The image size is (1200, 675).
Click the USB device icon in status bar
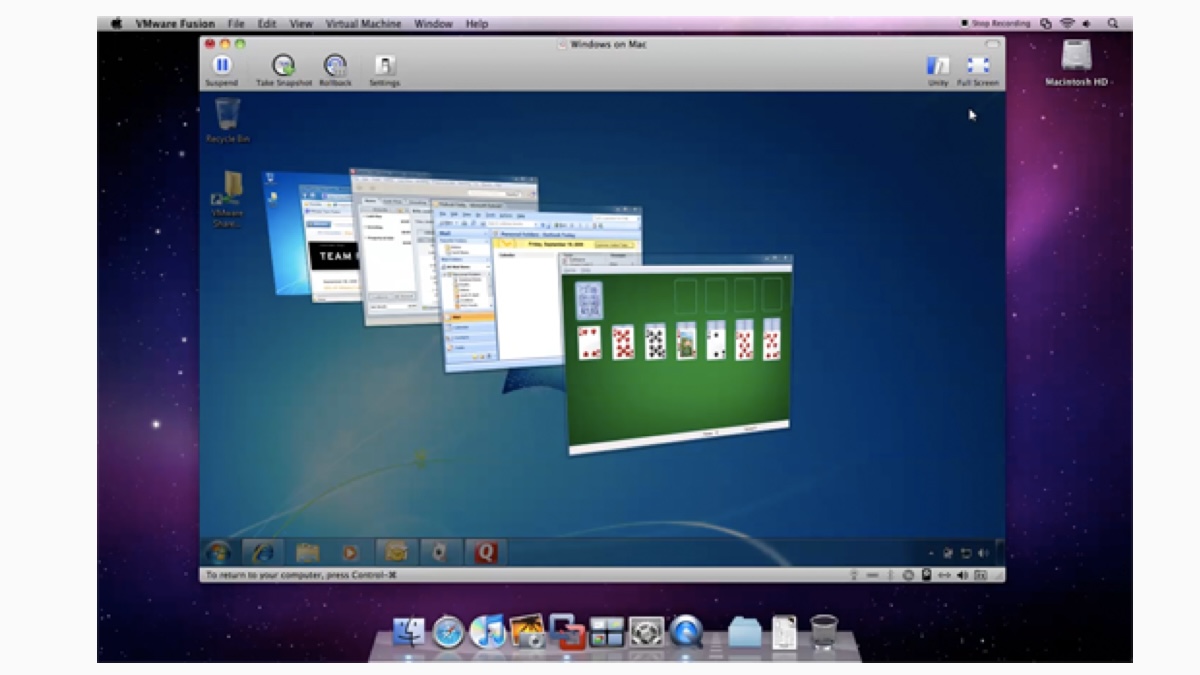854,575
